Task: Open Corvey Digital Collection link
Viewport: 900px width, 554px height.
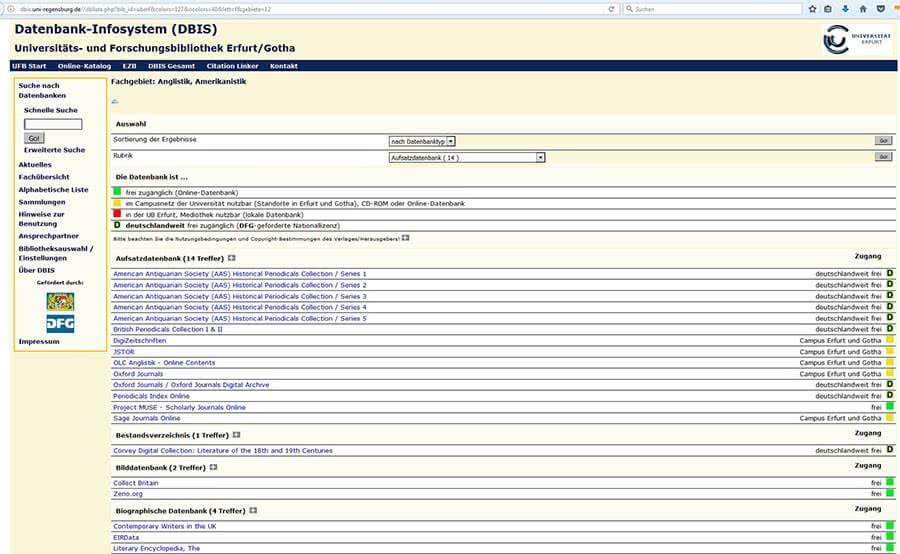Action: [x=223, y=451]
